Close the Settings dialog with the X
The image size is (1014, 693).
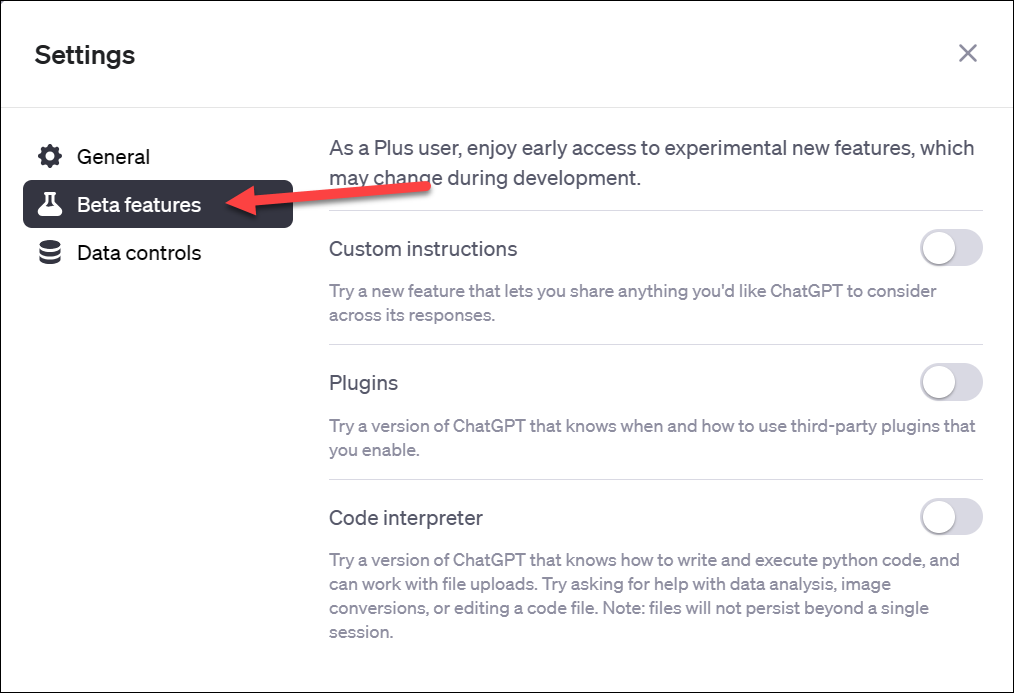click(x=967, y=53)
